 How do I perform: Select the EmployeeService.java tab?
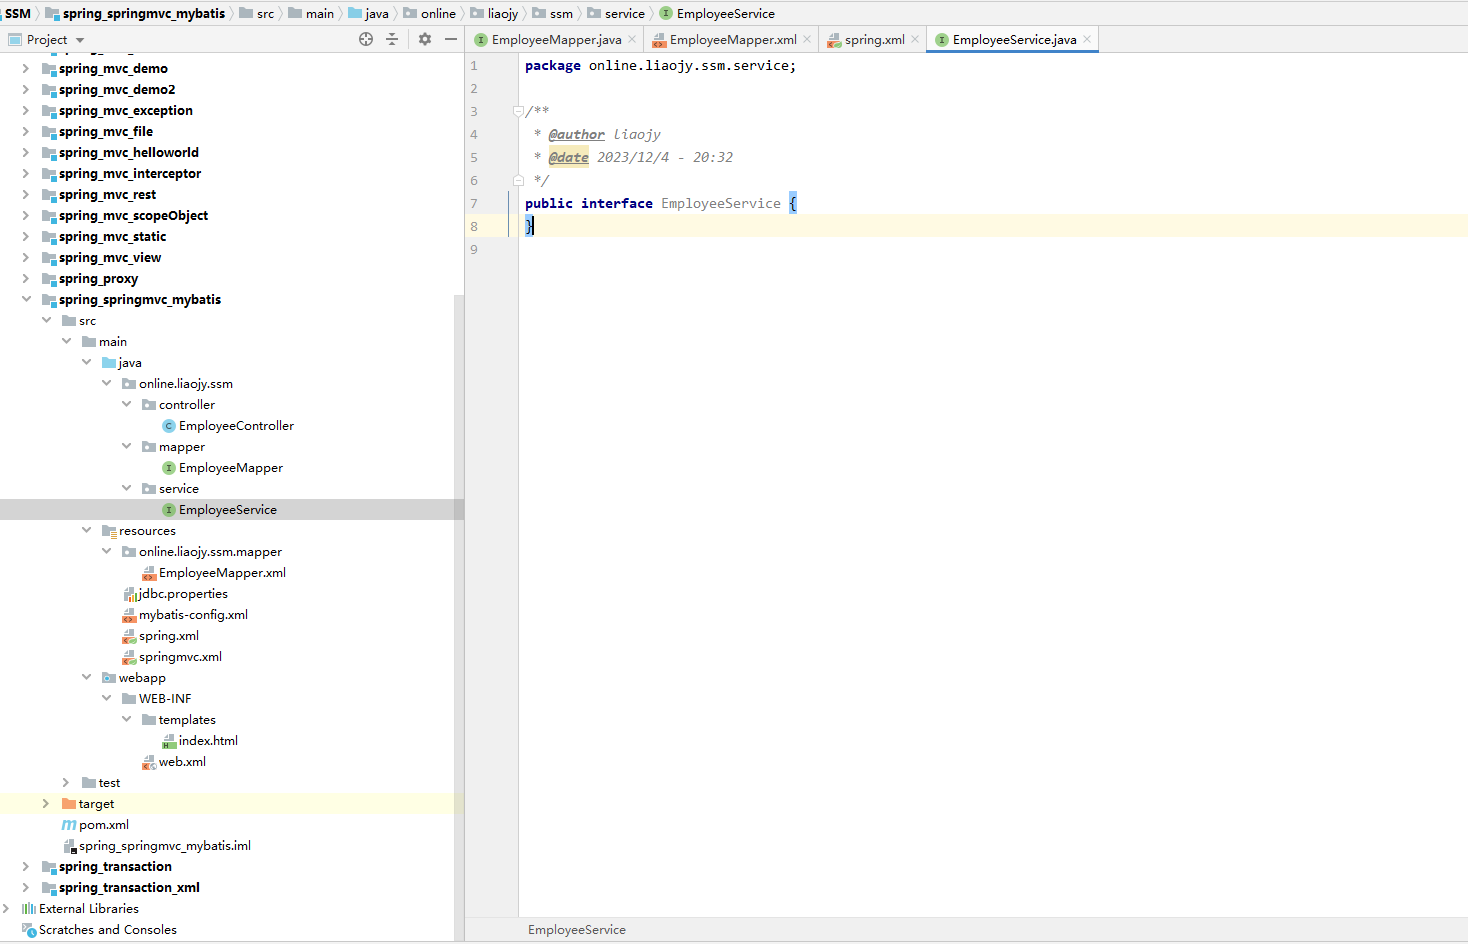(x=1014, y=40)
